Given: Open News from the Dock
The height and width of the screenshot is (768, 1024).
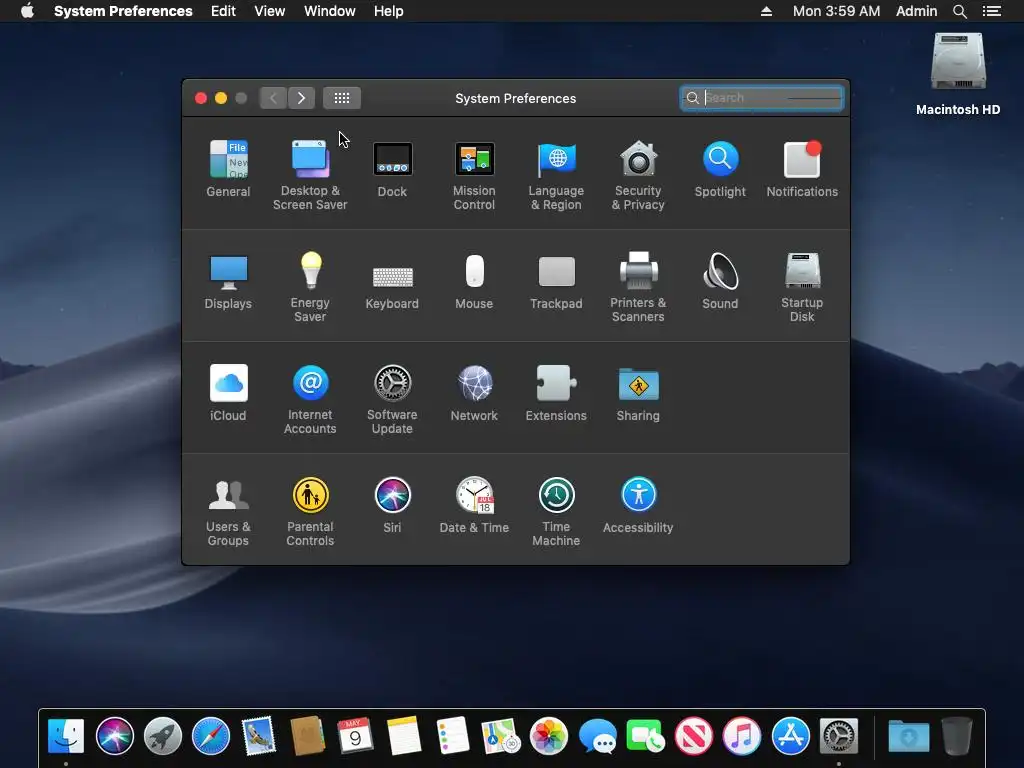Looking at the screenshot, I should point(694,736).
